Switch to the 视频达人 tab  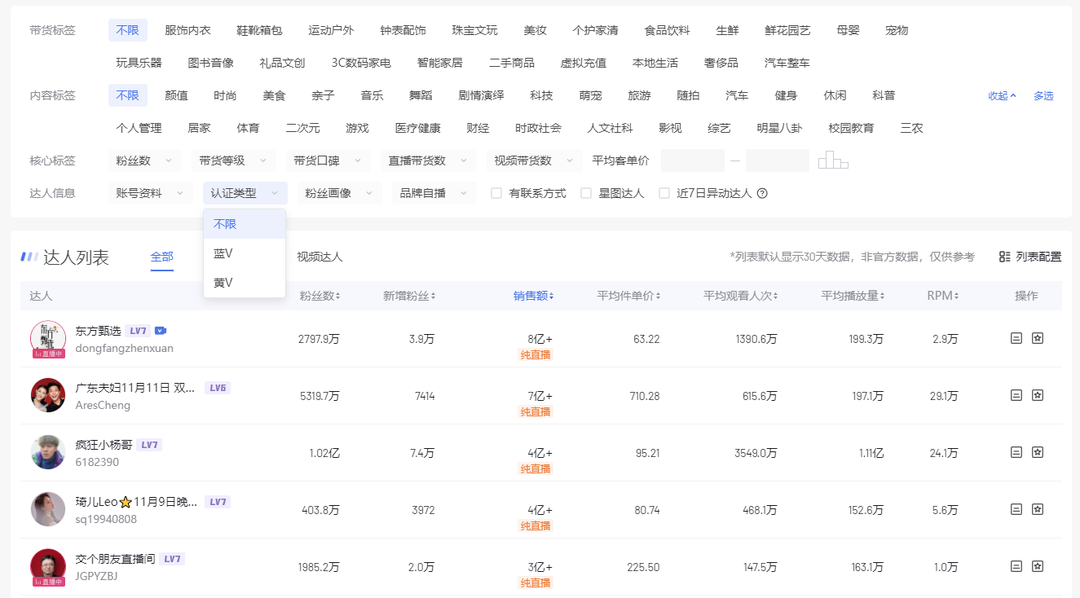(x=318, y=256)
